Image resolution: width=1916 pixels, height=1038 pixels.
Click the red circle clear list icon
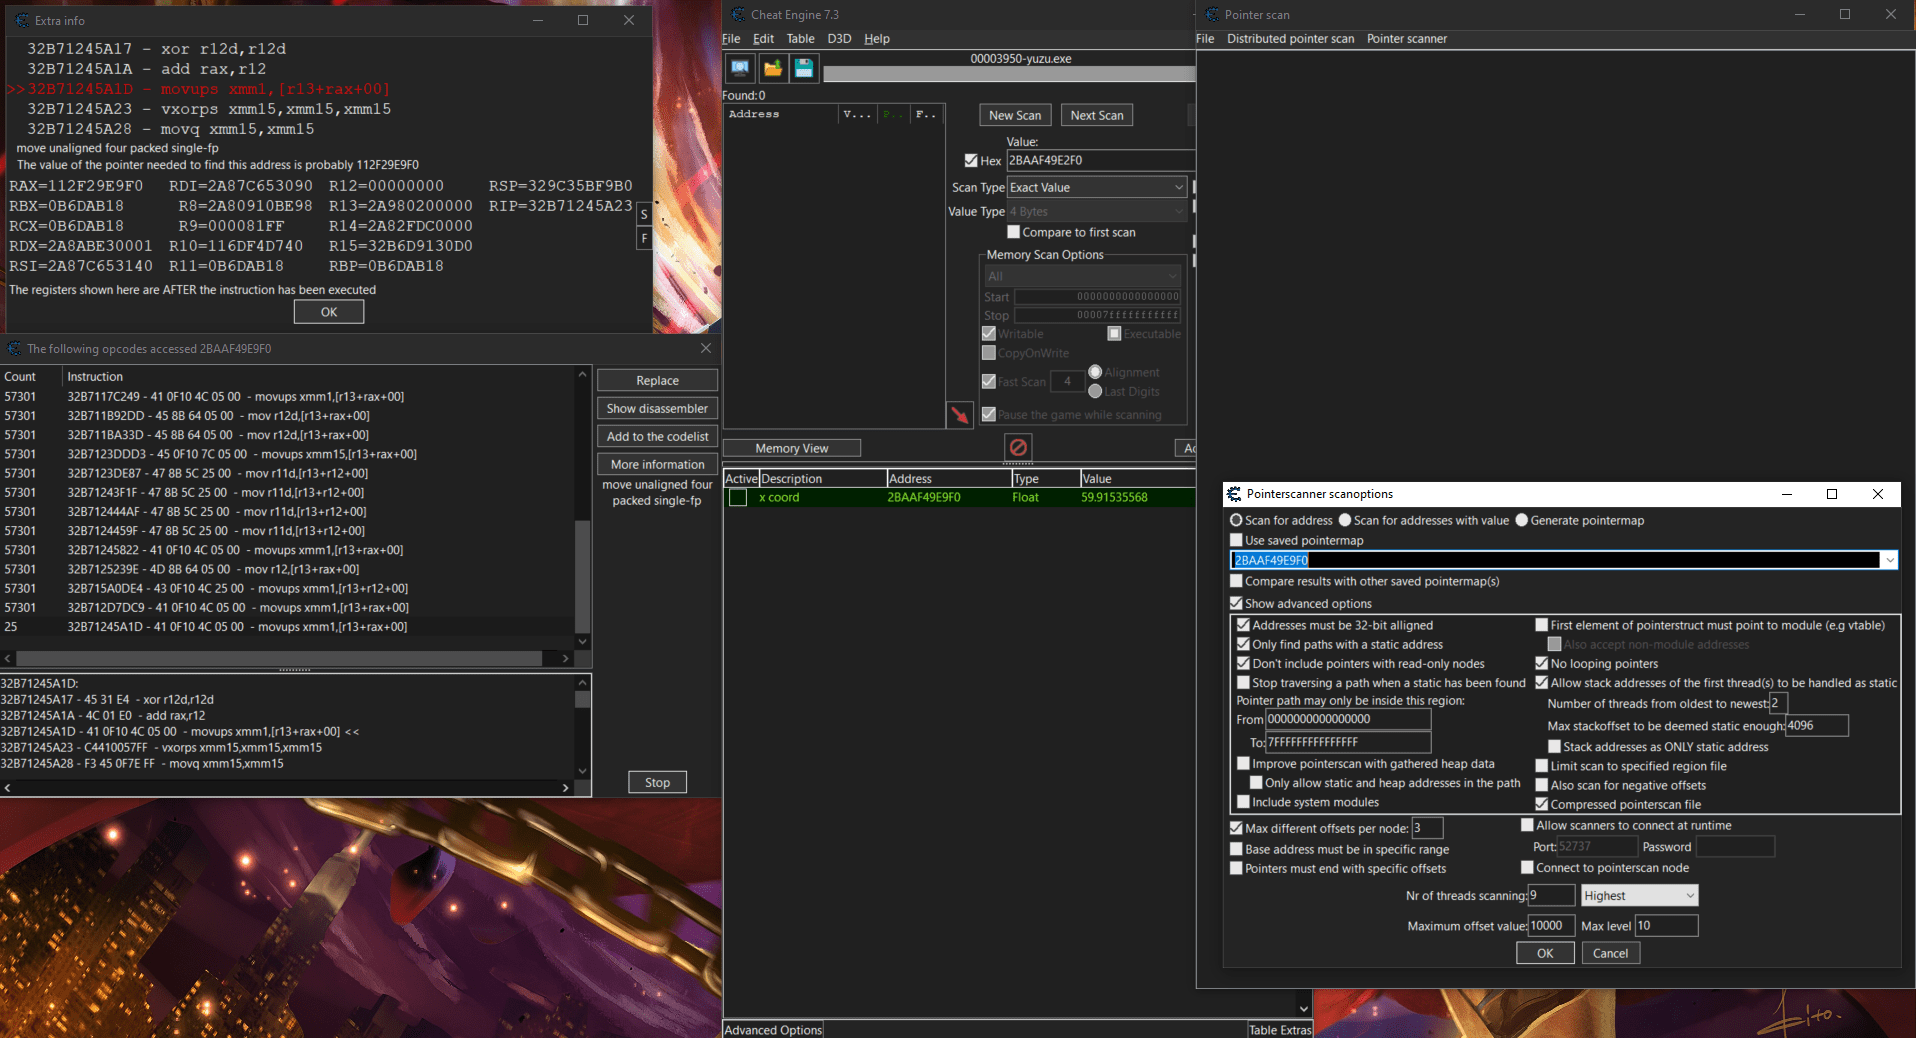(x=1018, y=447)
